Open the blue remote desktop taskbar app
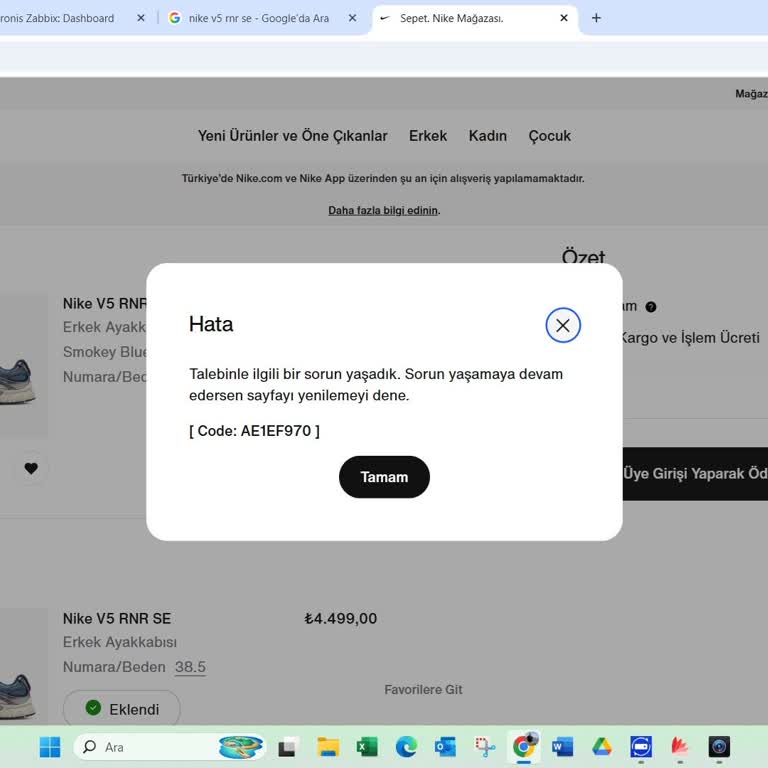Viewport: 768px width, 768px height. [641, 747]
